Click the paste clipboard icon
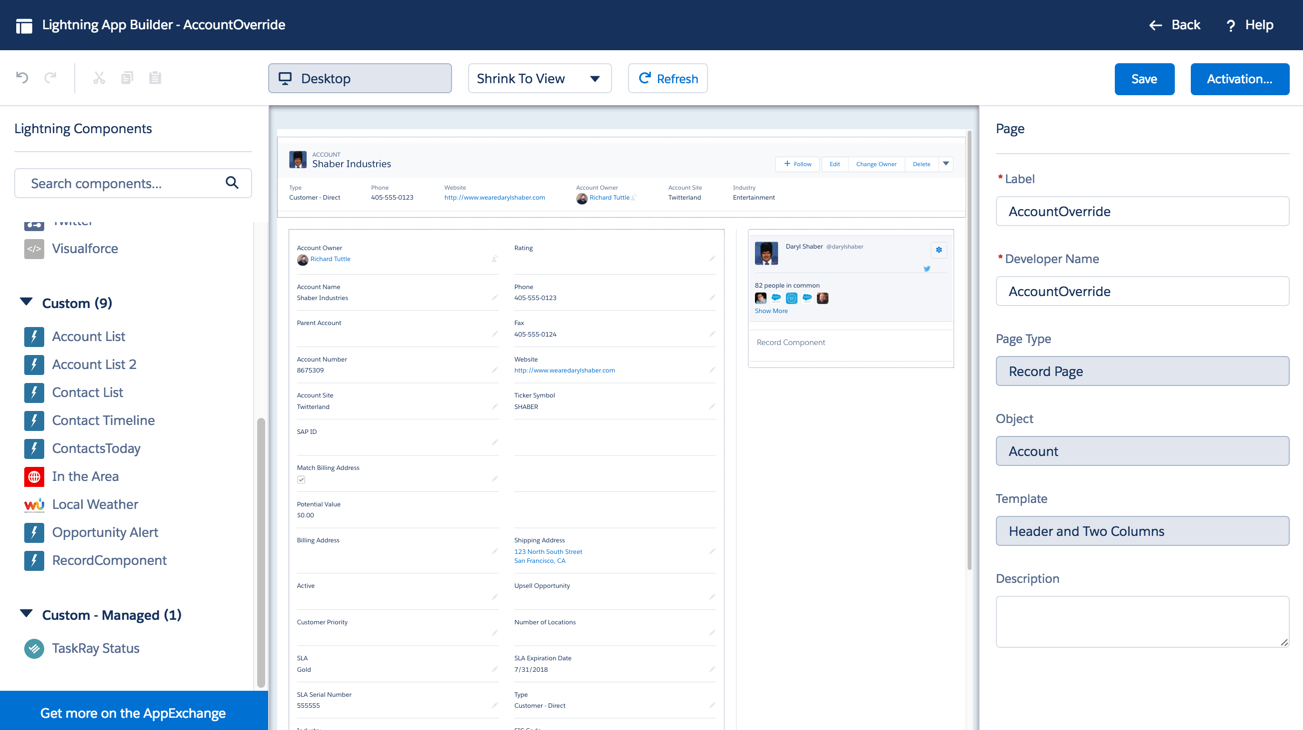 [x=155, y=78]
